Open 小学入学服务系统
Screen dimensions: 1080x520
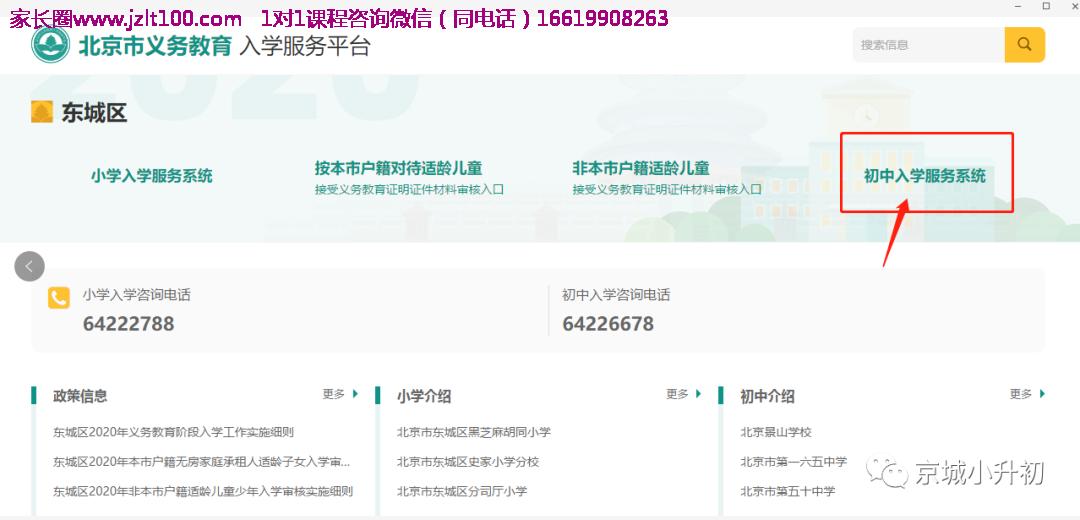pos(152,176)
